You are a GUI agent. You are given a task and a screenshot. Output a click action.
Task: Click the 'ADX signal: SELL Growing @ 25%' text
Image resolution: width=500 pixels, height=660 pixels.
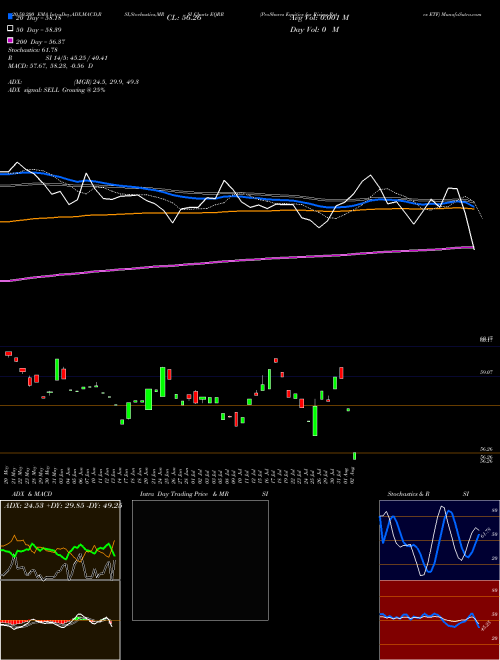point(56,90)
